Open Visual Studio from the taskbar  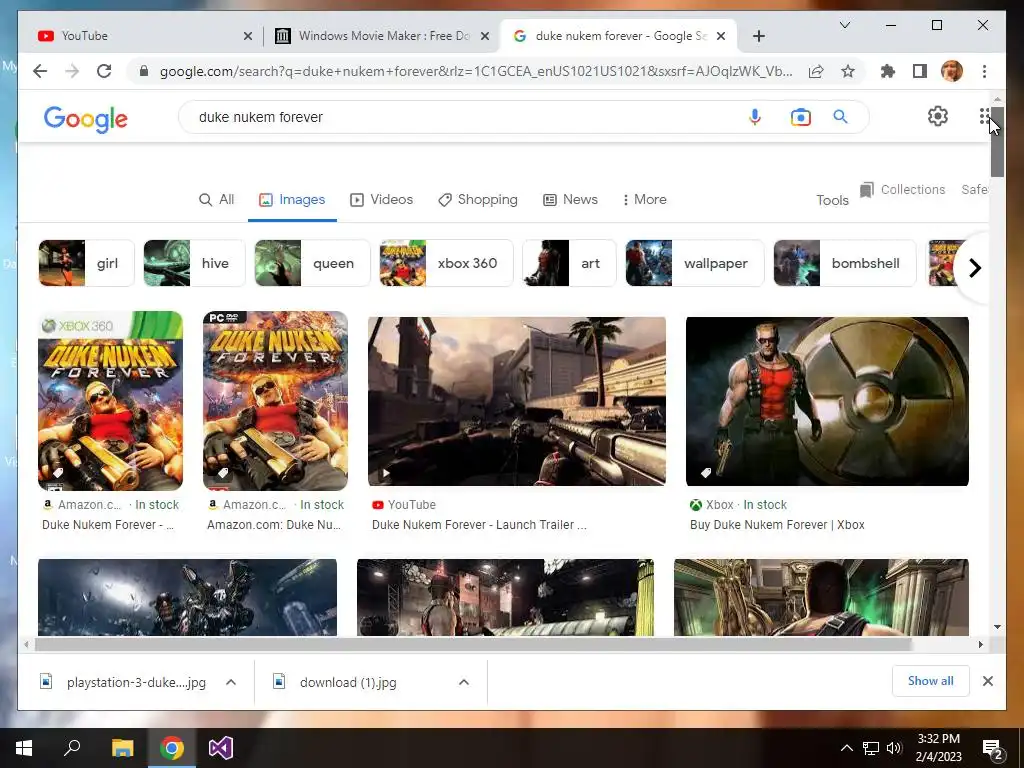[221, 748]
